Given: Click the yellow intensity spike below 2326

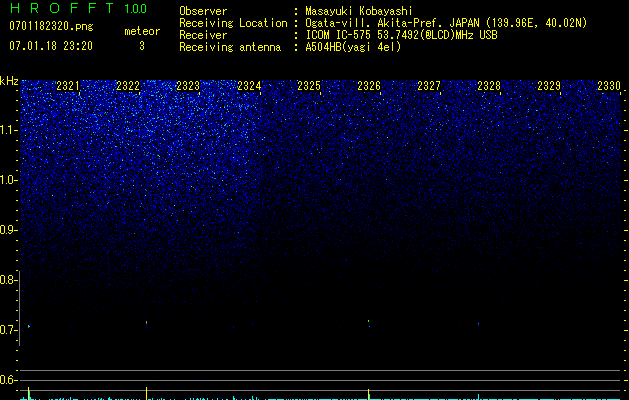Looking at the screenshot, I should tap(368, 394).
